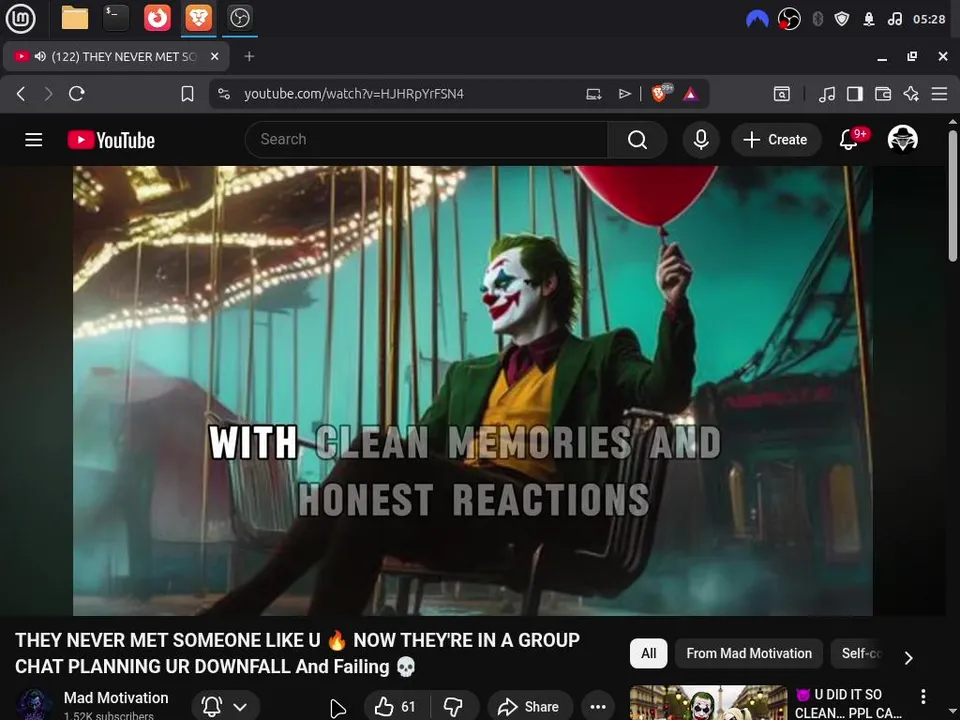960x720 pixels.
Task: Open options menu for suggested video
Action: (923, 696)
